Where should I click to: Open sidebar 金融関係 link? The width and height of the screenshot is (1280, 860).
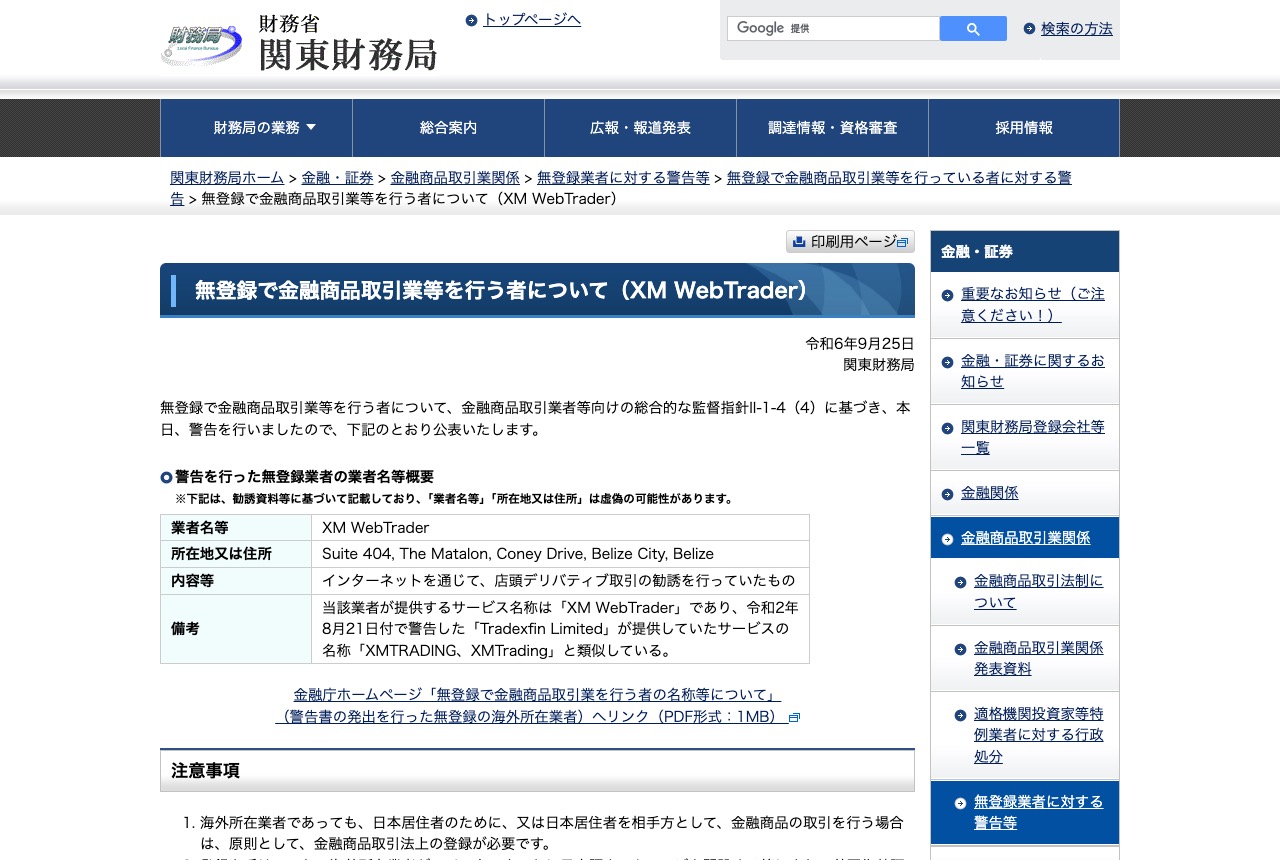coord(990,493)
